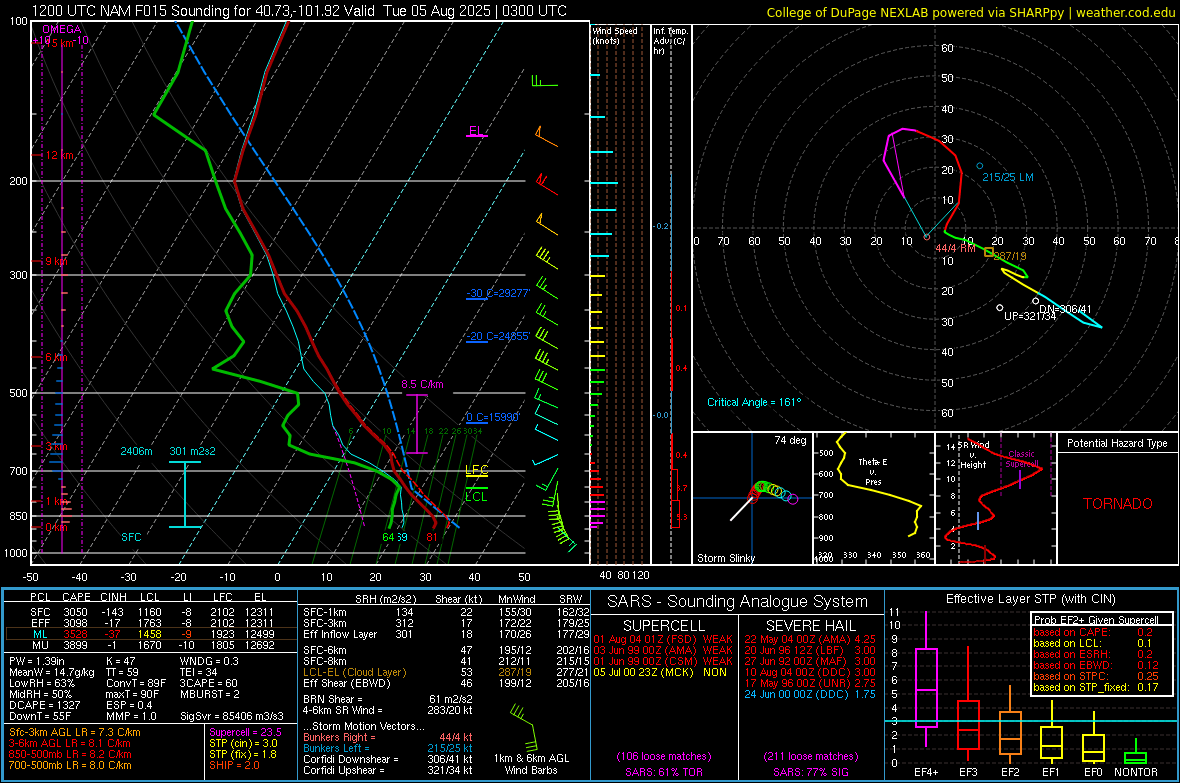Click the 'Wind Speed (knots)' panel header
The width and height of the screenshot is (1180, 783).
[614, 35]
